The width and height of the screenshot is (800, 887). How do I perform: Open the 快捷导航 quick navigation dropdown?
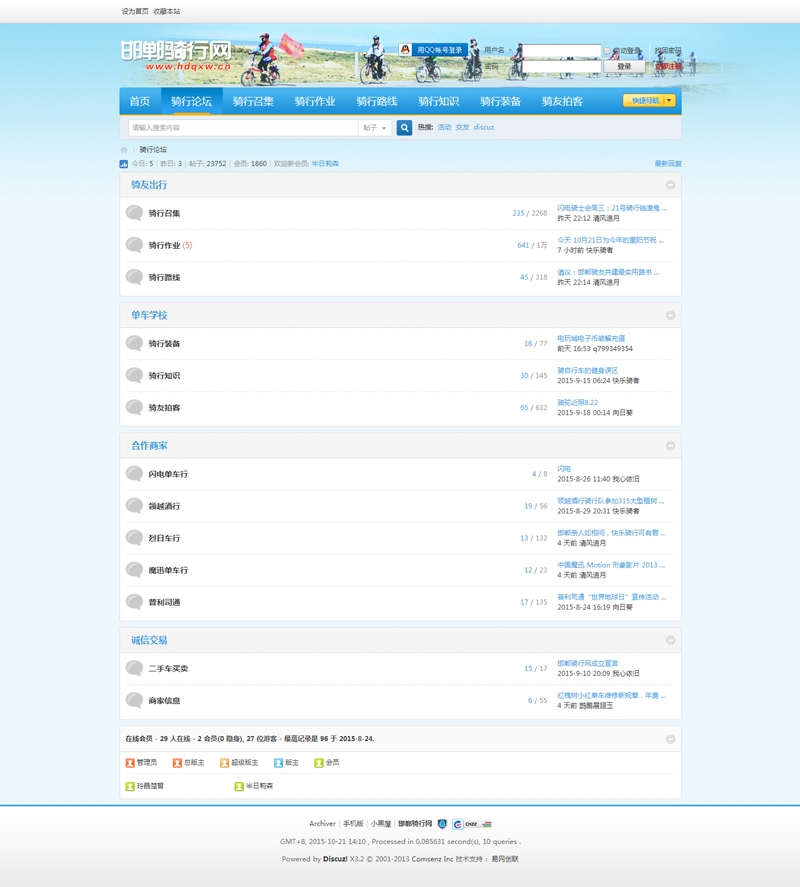649,101
